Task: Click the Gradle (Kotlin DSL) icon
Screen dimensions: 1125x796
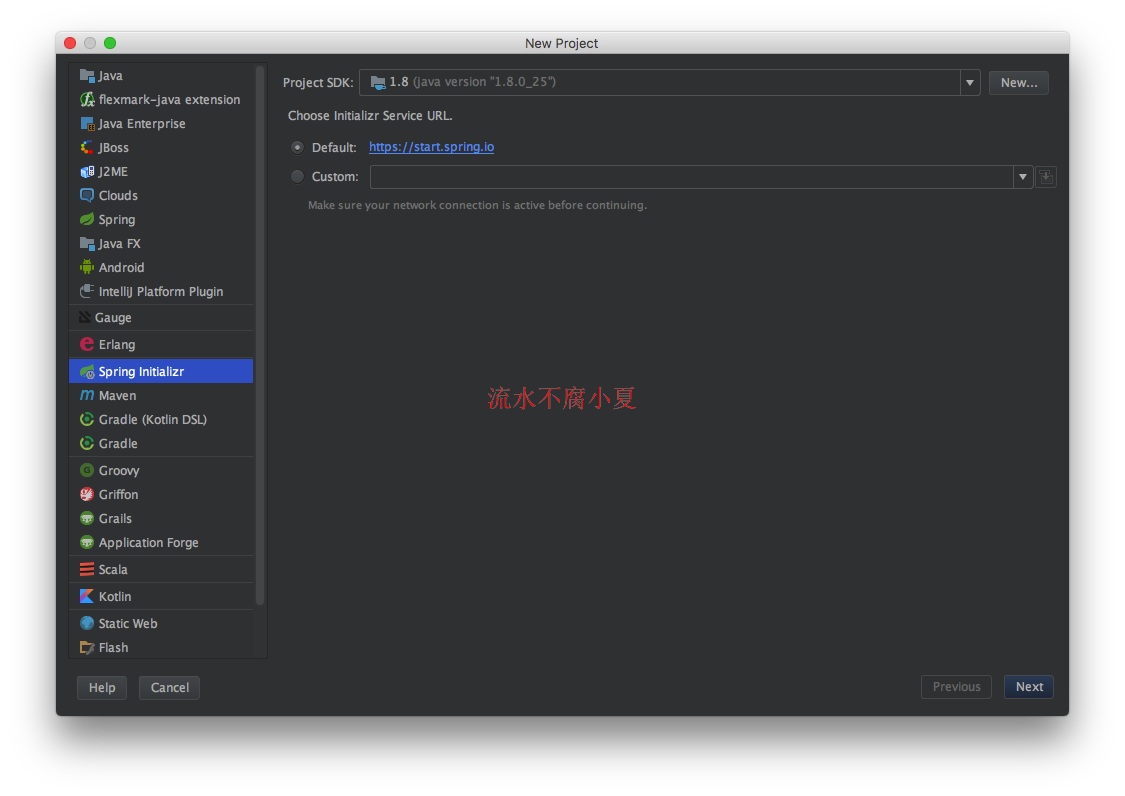Action: tap(87, 419)
